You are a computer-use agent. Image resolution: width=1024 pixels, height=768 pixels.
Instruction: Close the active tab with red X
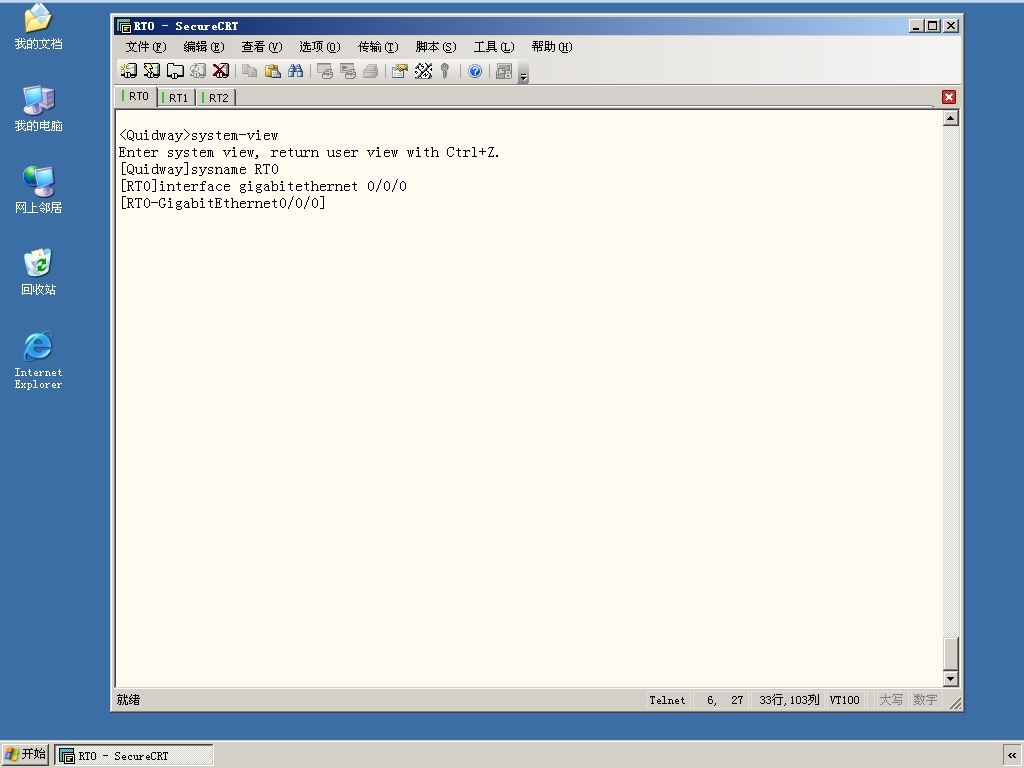(x=949, y=97)
